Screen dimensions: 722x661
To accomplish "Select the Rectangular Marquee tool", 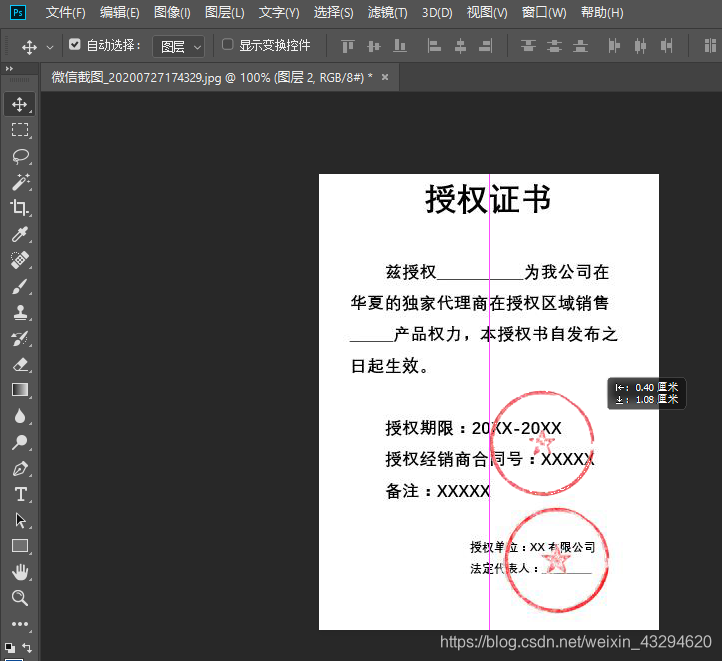I will [x=19, y=130].
